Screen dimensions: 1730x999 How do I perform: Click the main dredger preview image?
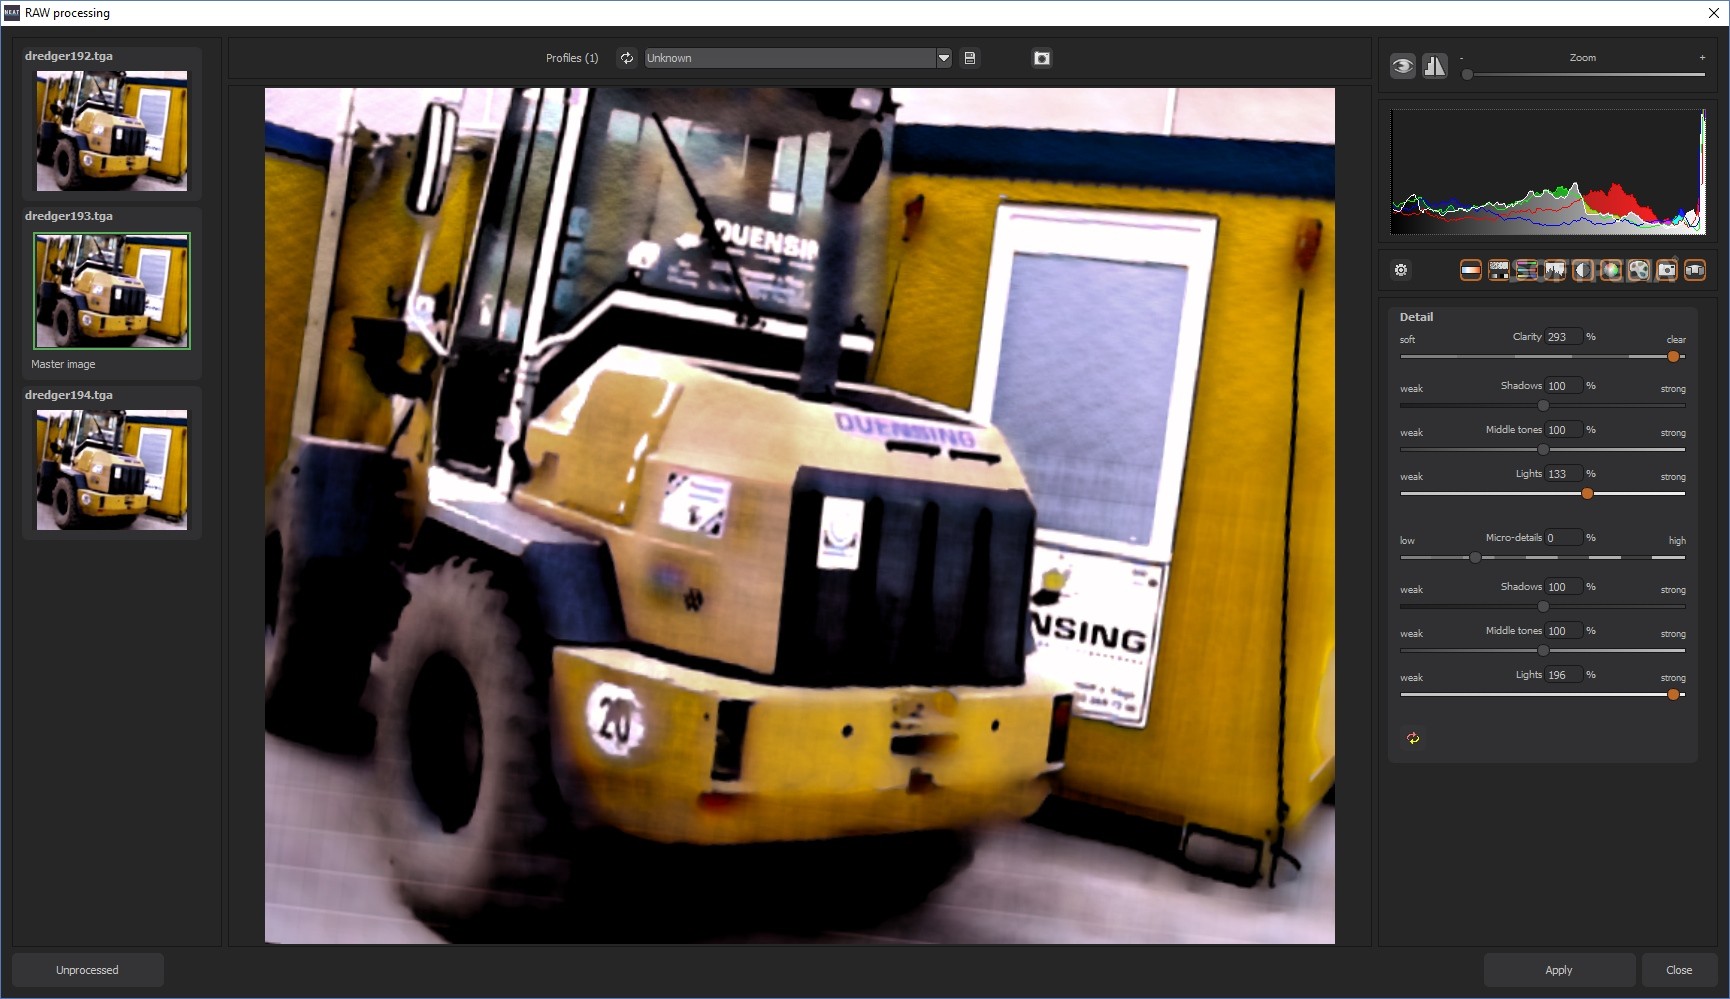click(799, 516)
